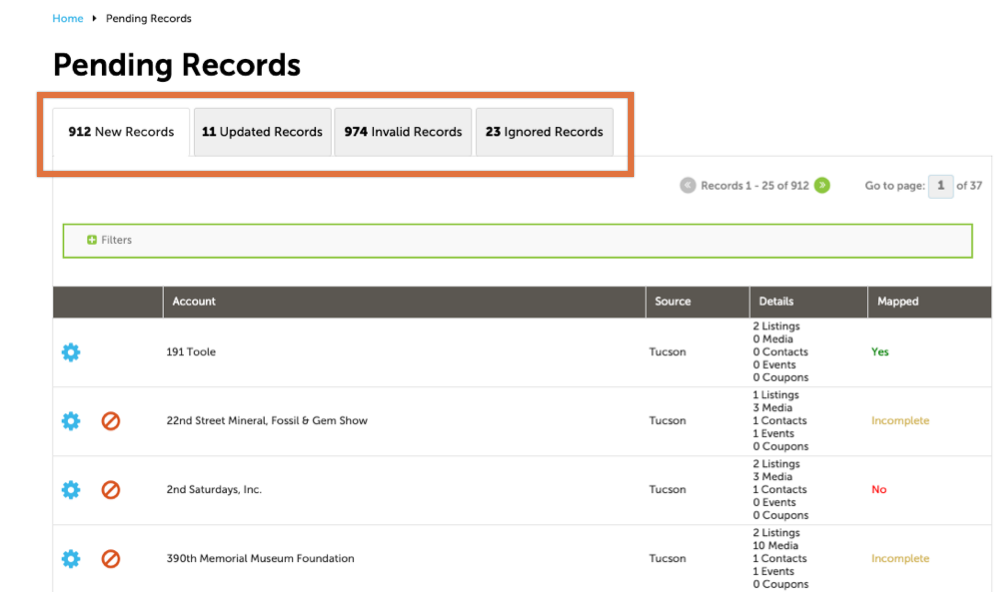999x592 pixels.
Task: Open gear settings for 2nd Saturdays, Inc.
Action: (71, 490)
